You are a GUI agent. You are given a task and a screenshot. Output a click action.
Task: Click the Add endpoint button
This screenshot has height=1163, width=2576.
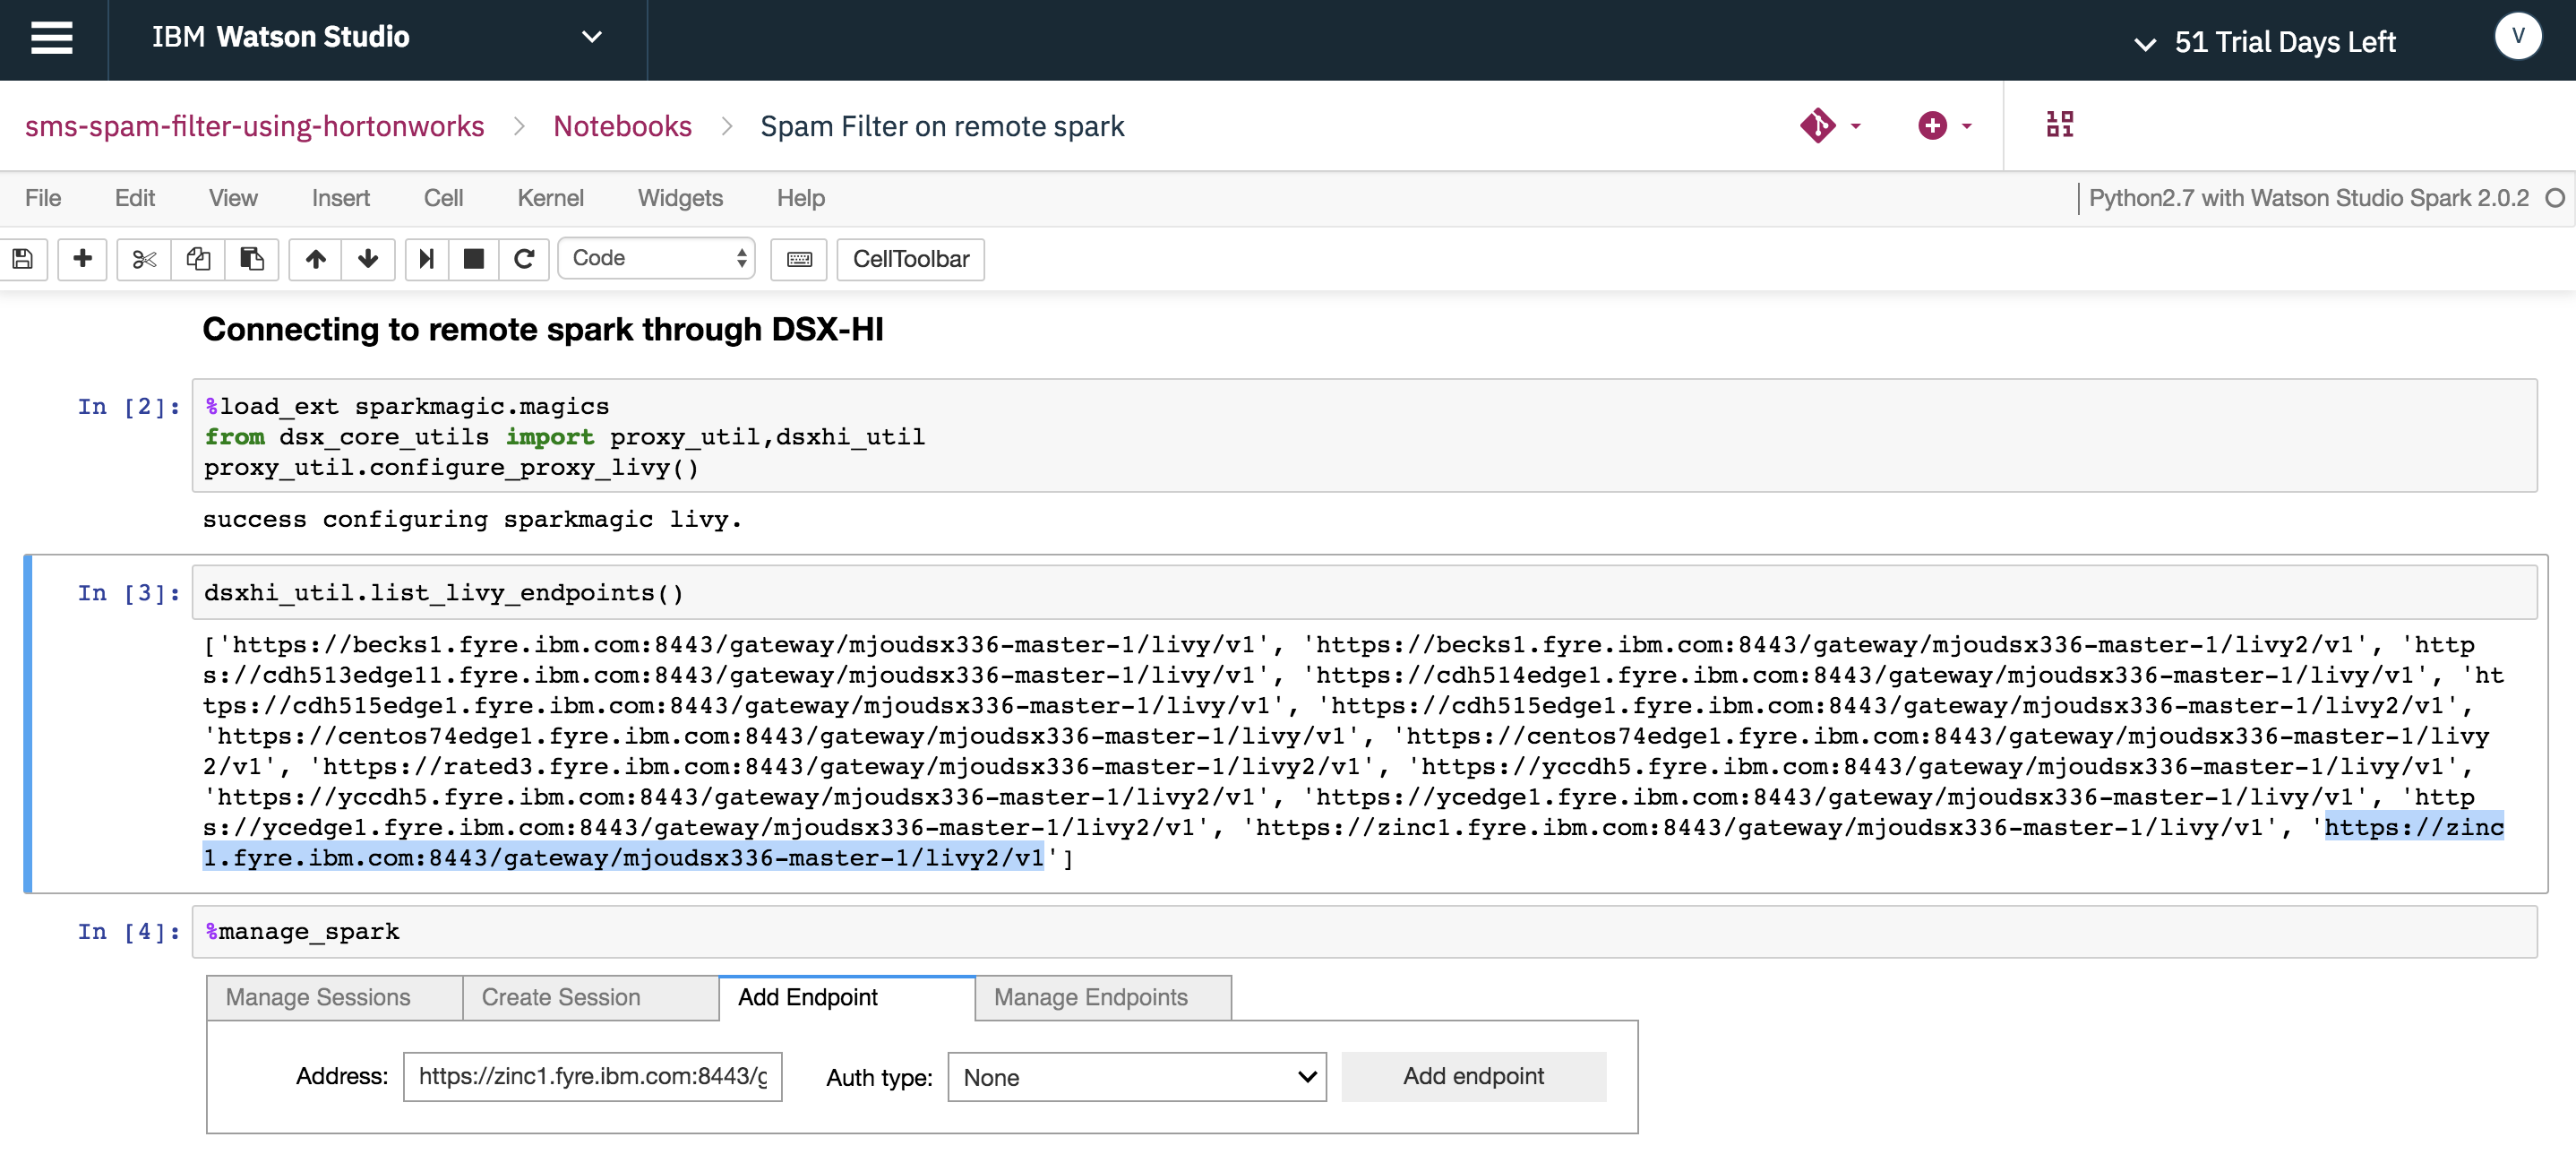click(x=1472, y=1076)
